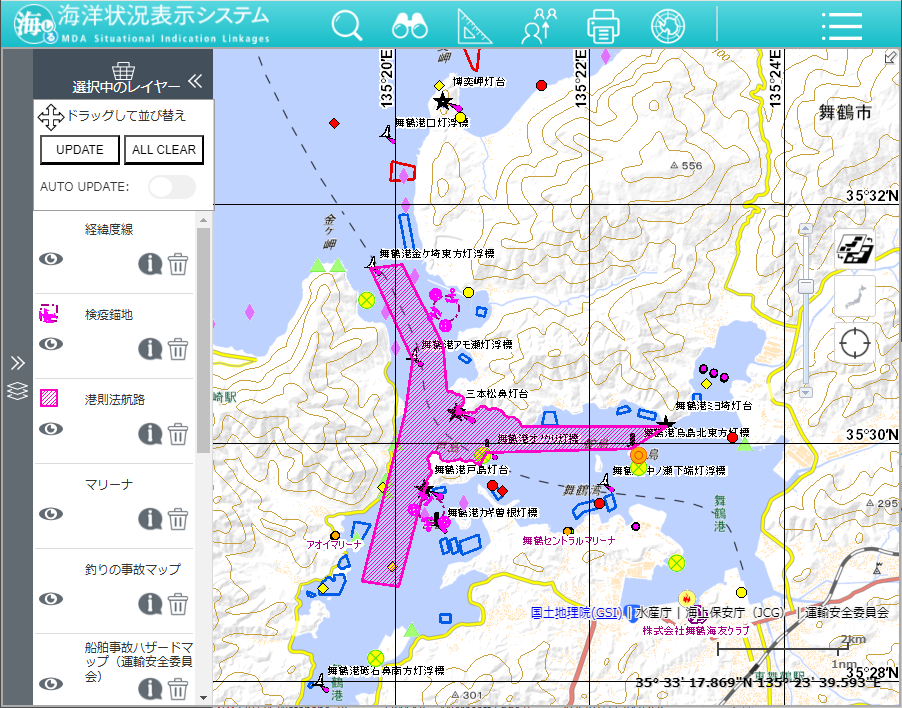Toggle visibility of 経緯度線 layer
The width and height of the screenshot is (902, 708).
tap(51, 259)
